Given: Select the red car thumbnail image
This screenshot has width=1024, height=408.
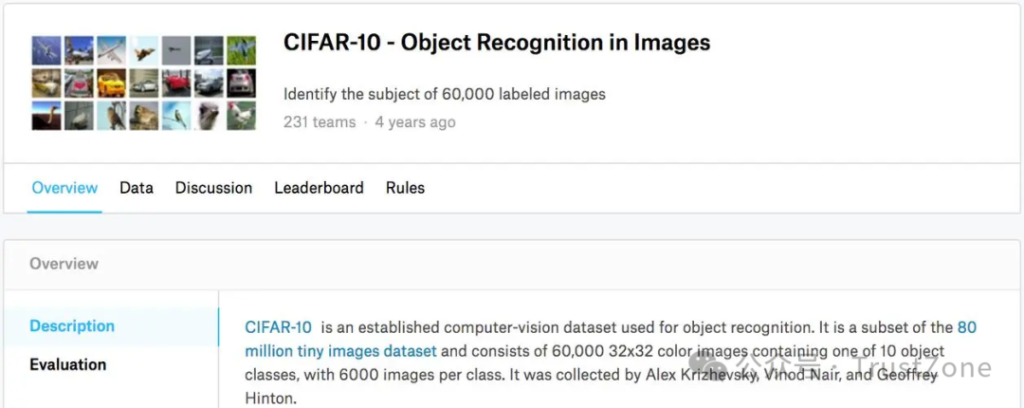Looking at the screenshot, I should [176, 83].
